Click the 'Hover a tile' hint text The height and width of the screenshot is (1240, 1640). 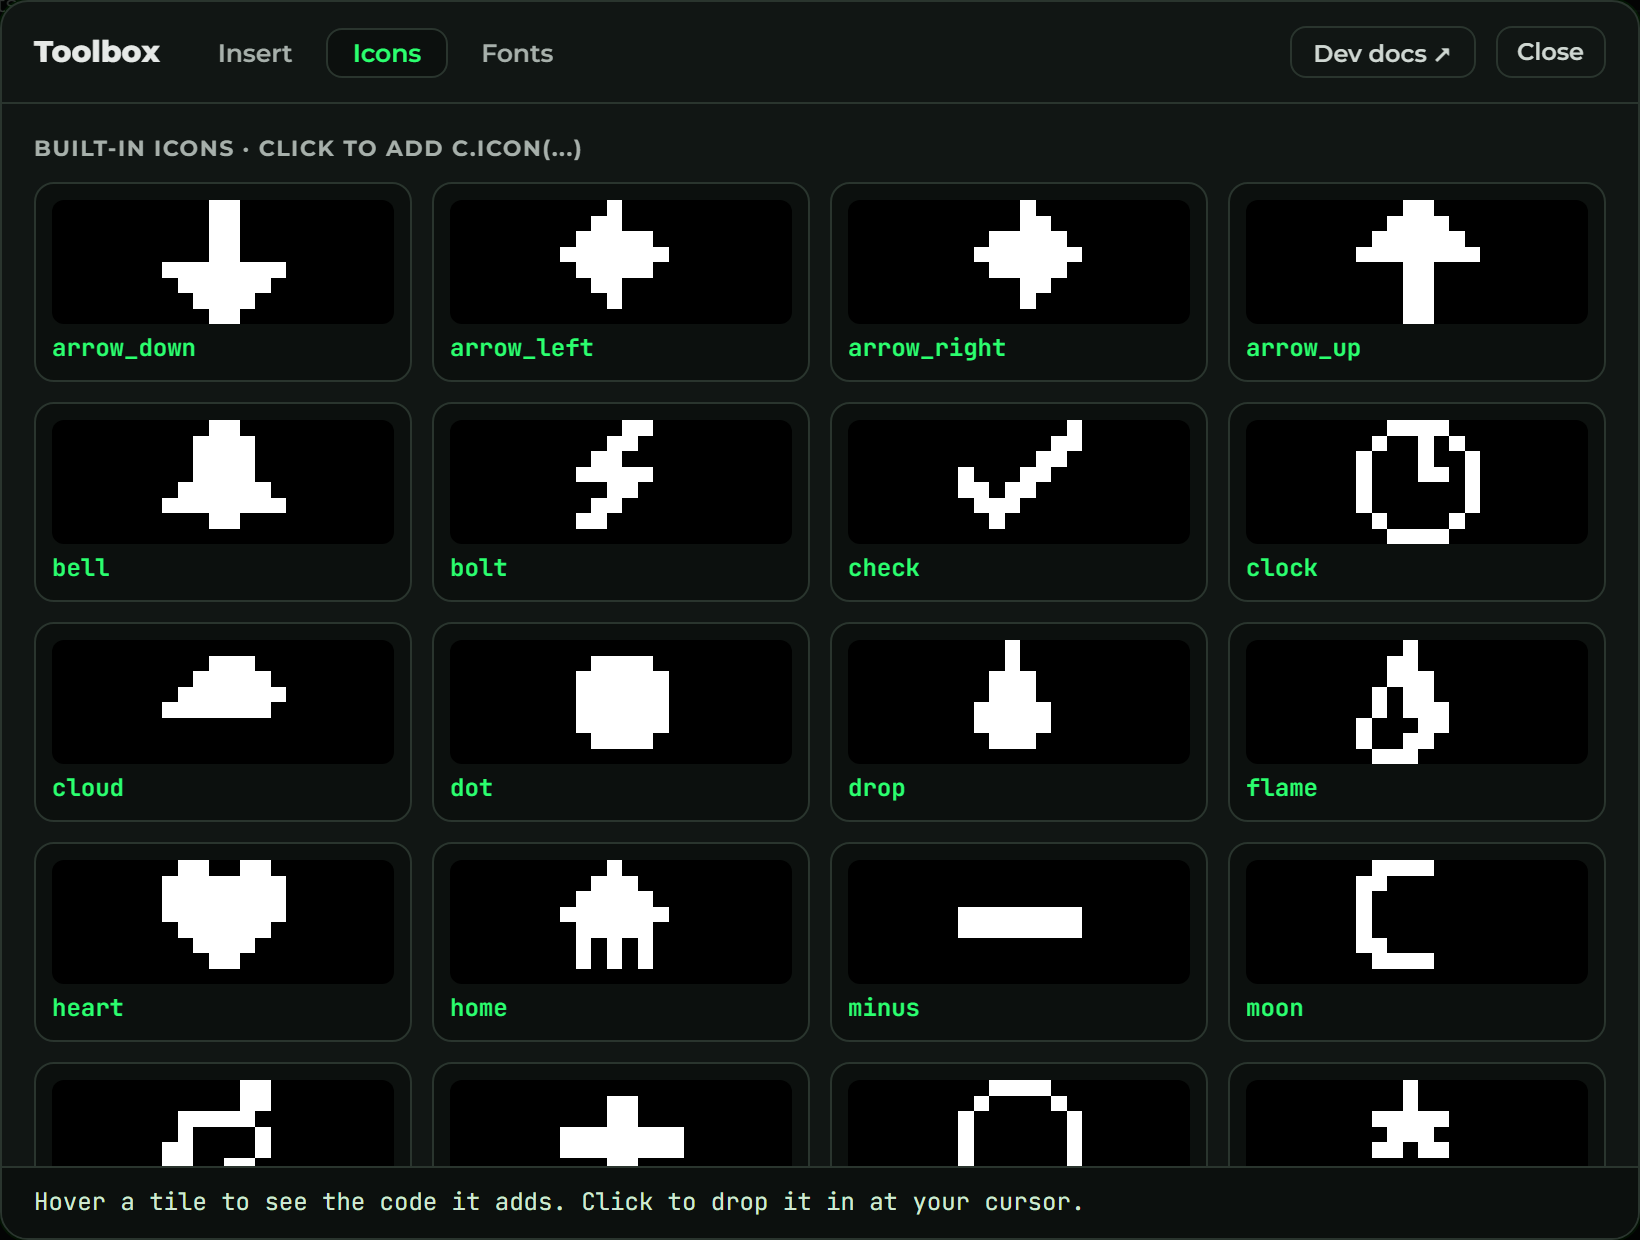pos(559,1202)
